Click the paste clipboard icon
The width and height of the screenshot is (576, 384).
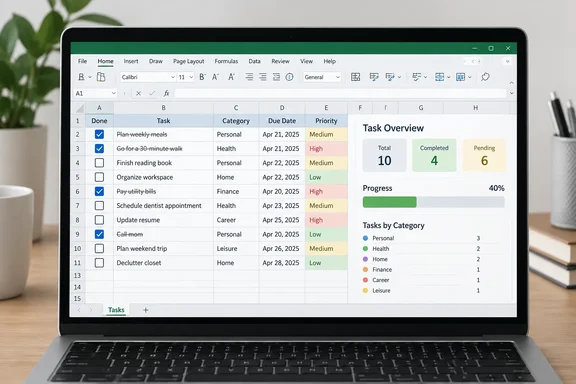click(x=101, y=77)
